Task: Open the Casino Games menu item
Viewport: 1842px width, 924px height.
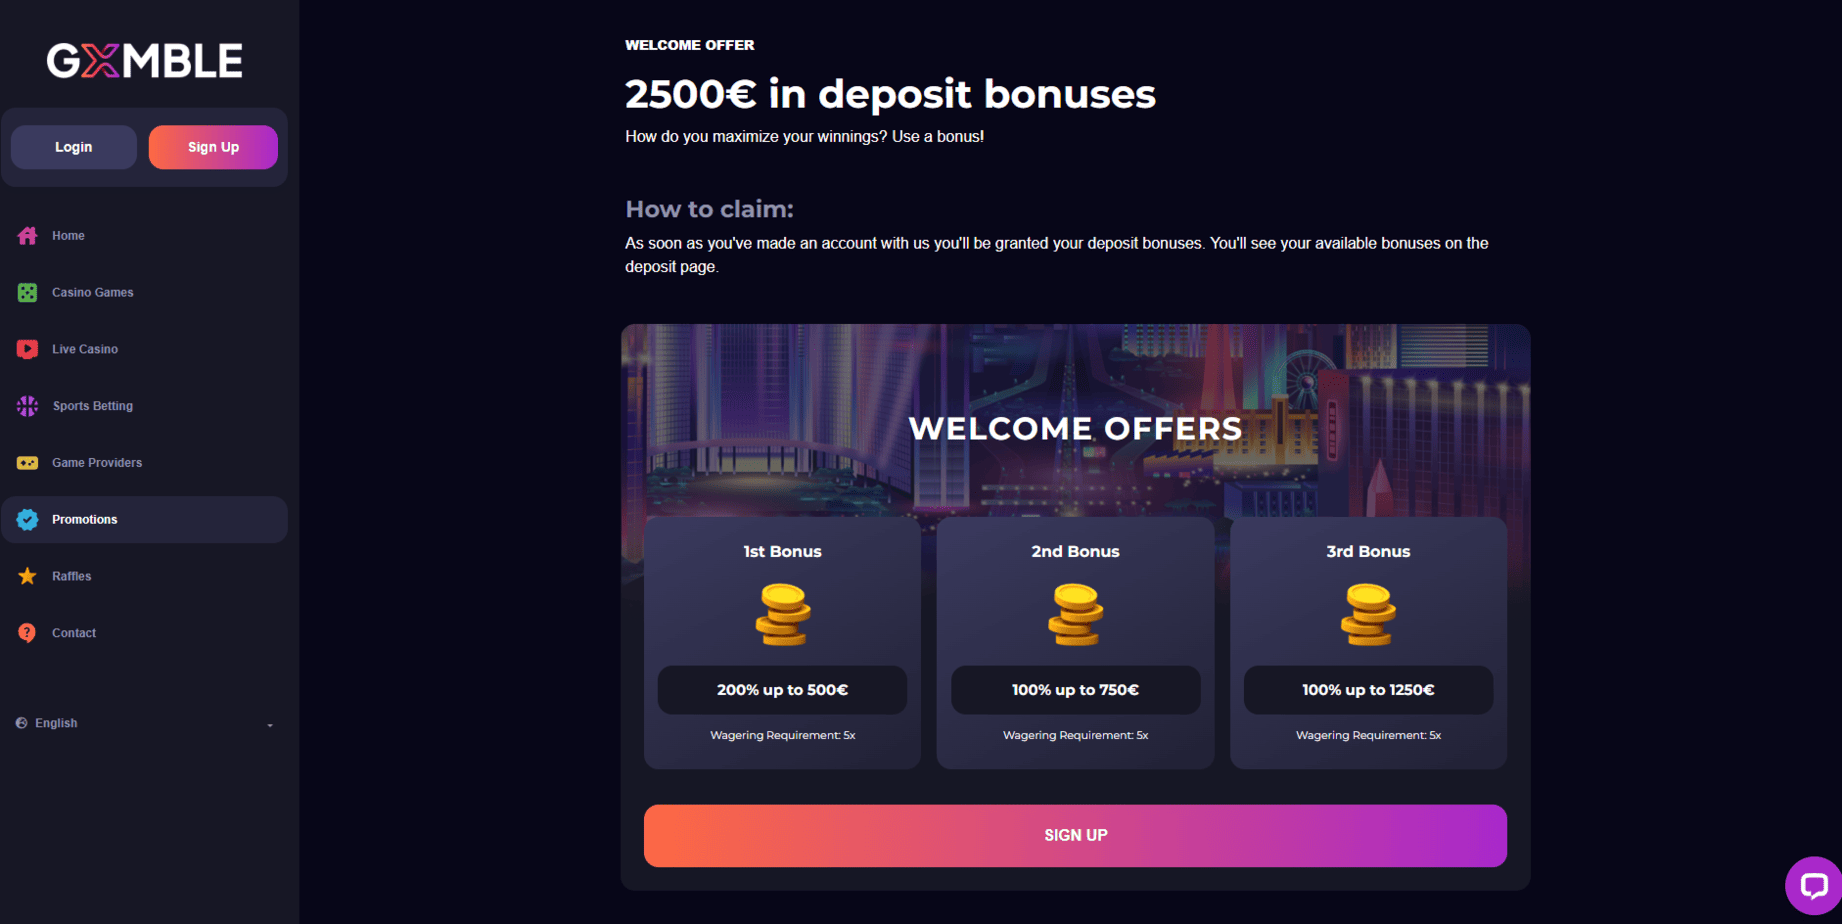Action: pyautogui.click(x=92, y=293)
